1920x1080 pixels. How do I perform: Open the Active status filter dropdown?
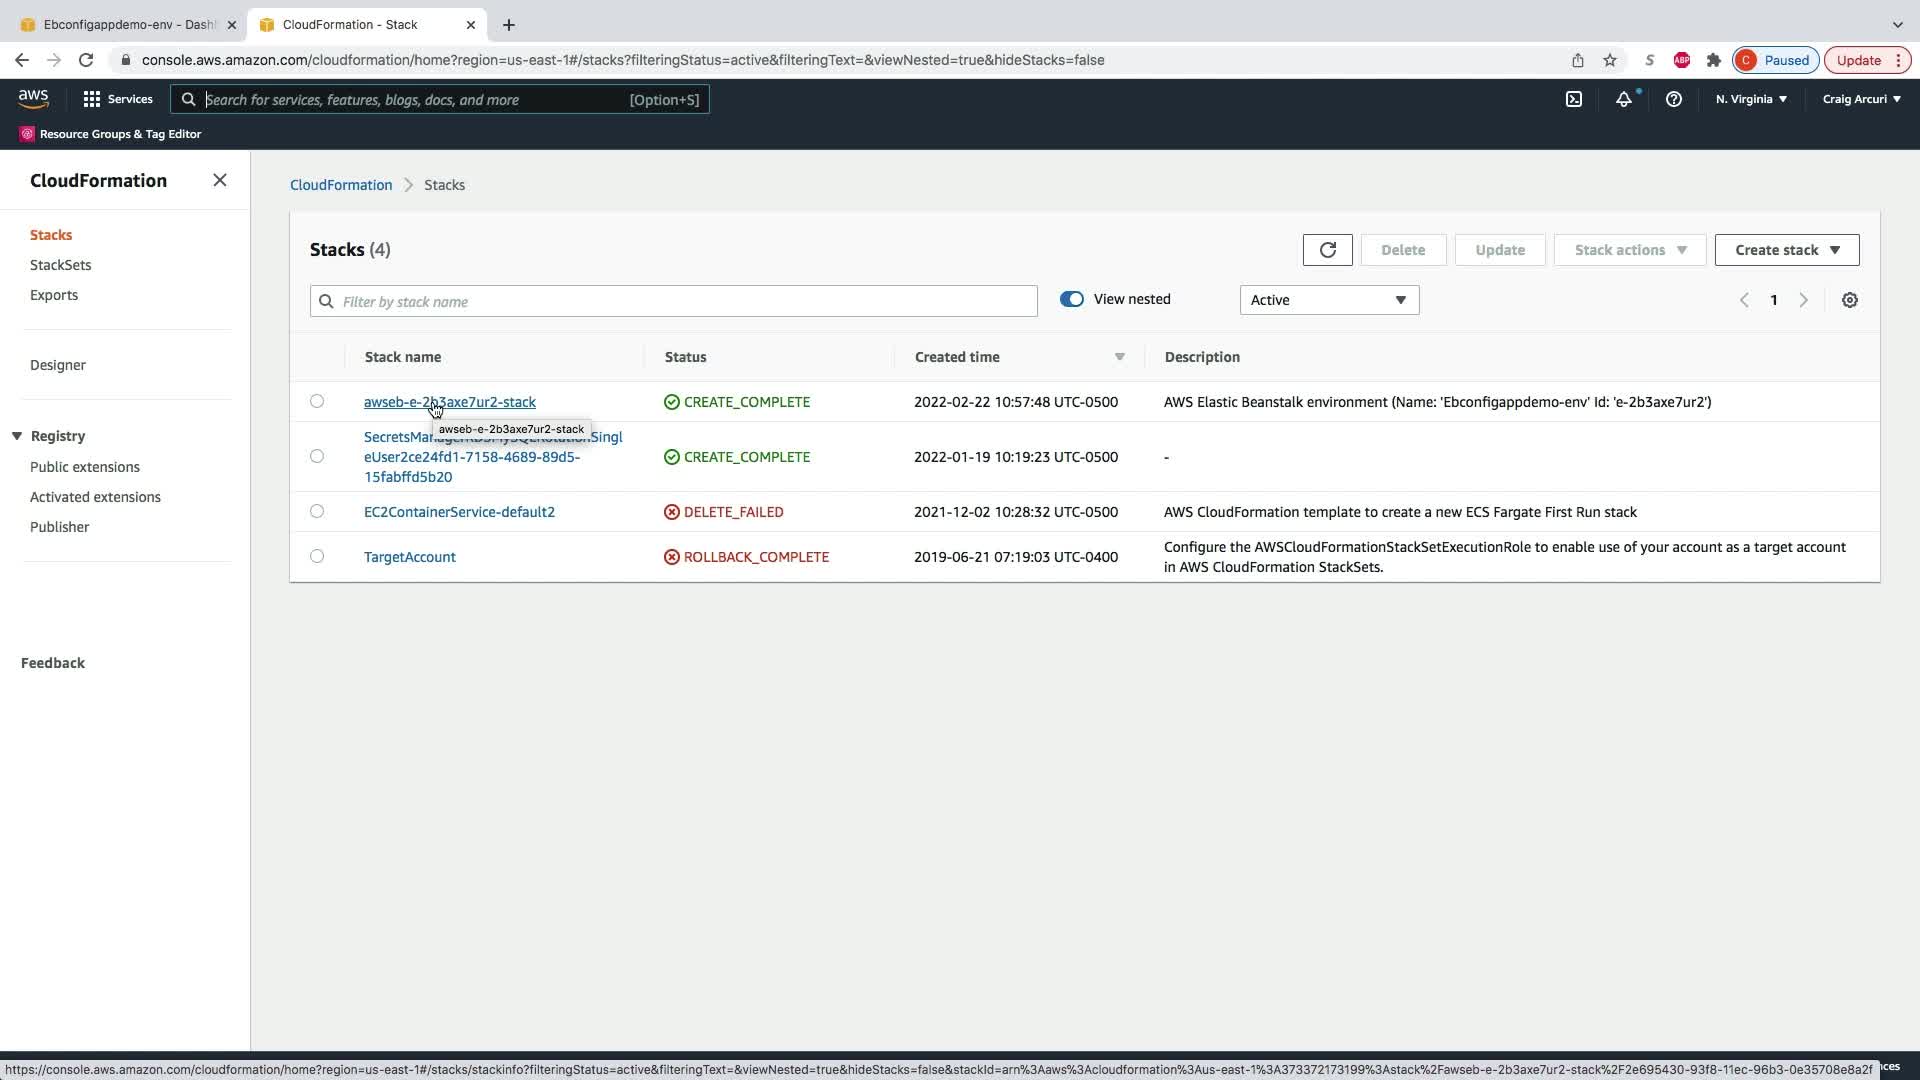[1328, 300]
